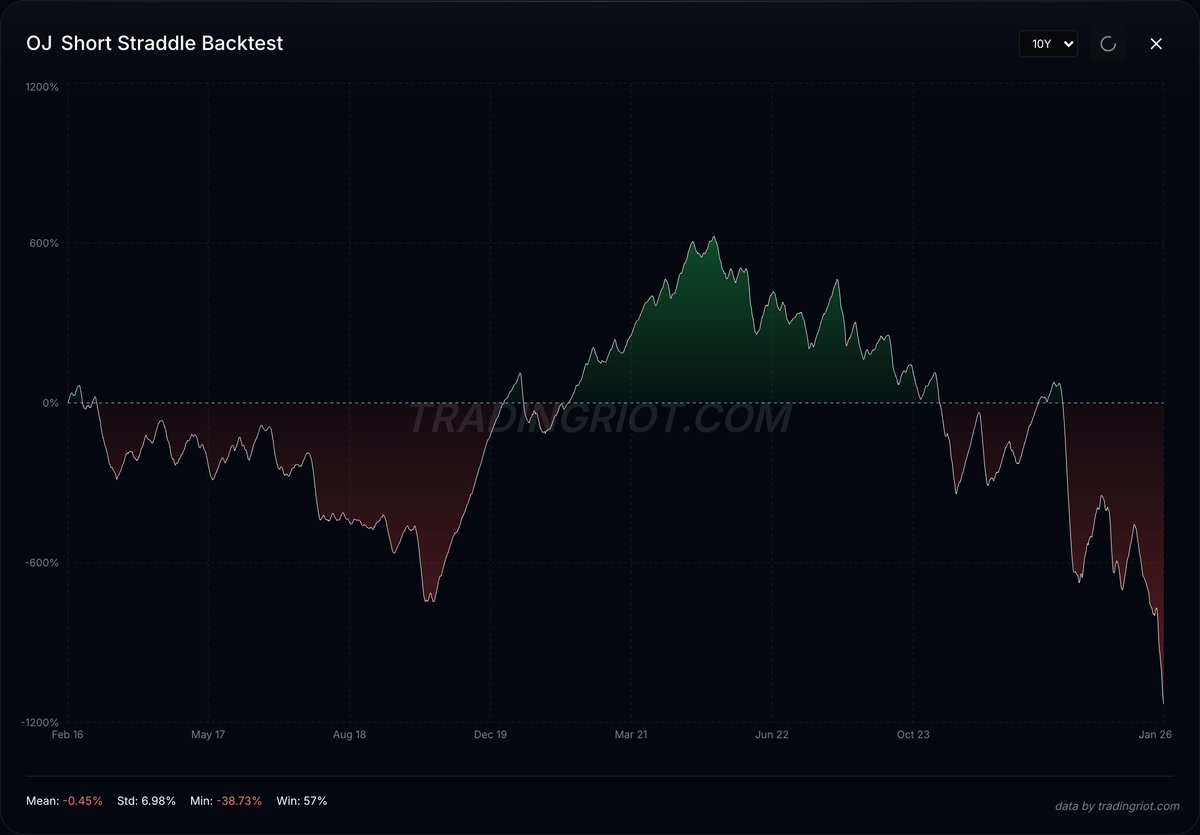Viewport: 1200px width, 835px height.
Task: Click the Jun 22 x-axis date
Action: [x=772, y=735]
